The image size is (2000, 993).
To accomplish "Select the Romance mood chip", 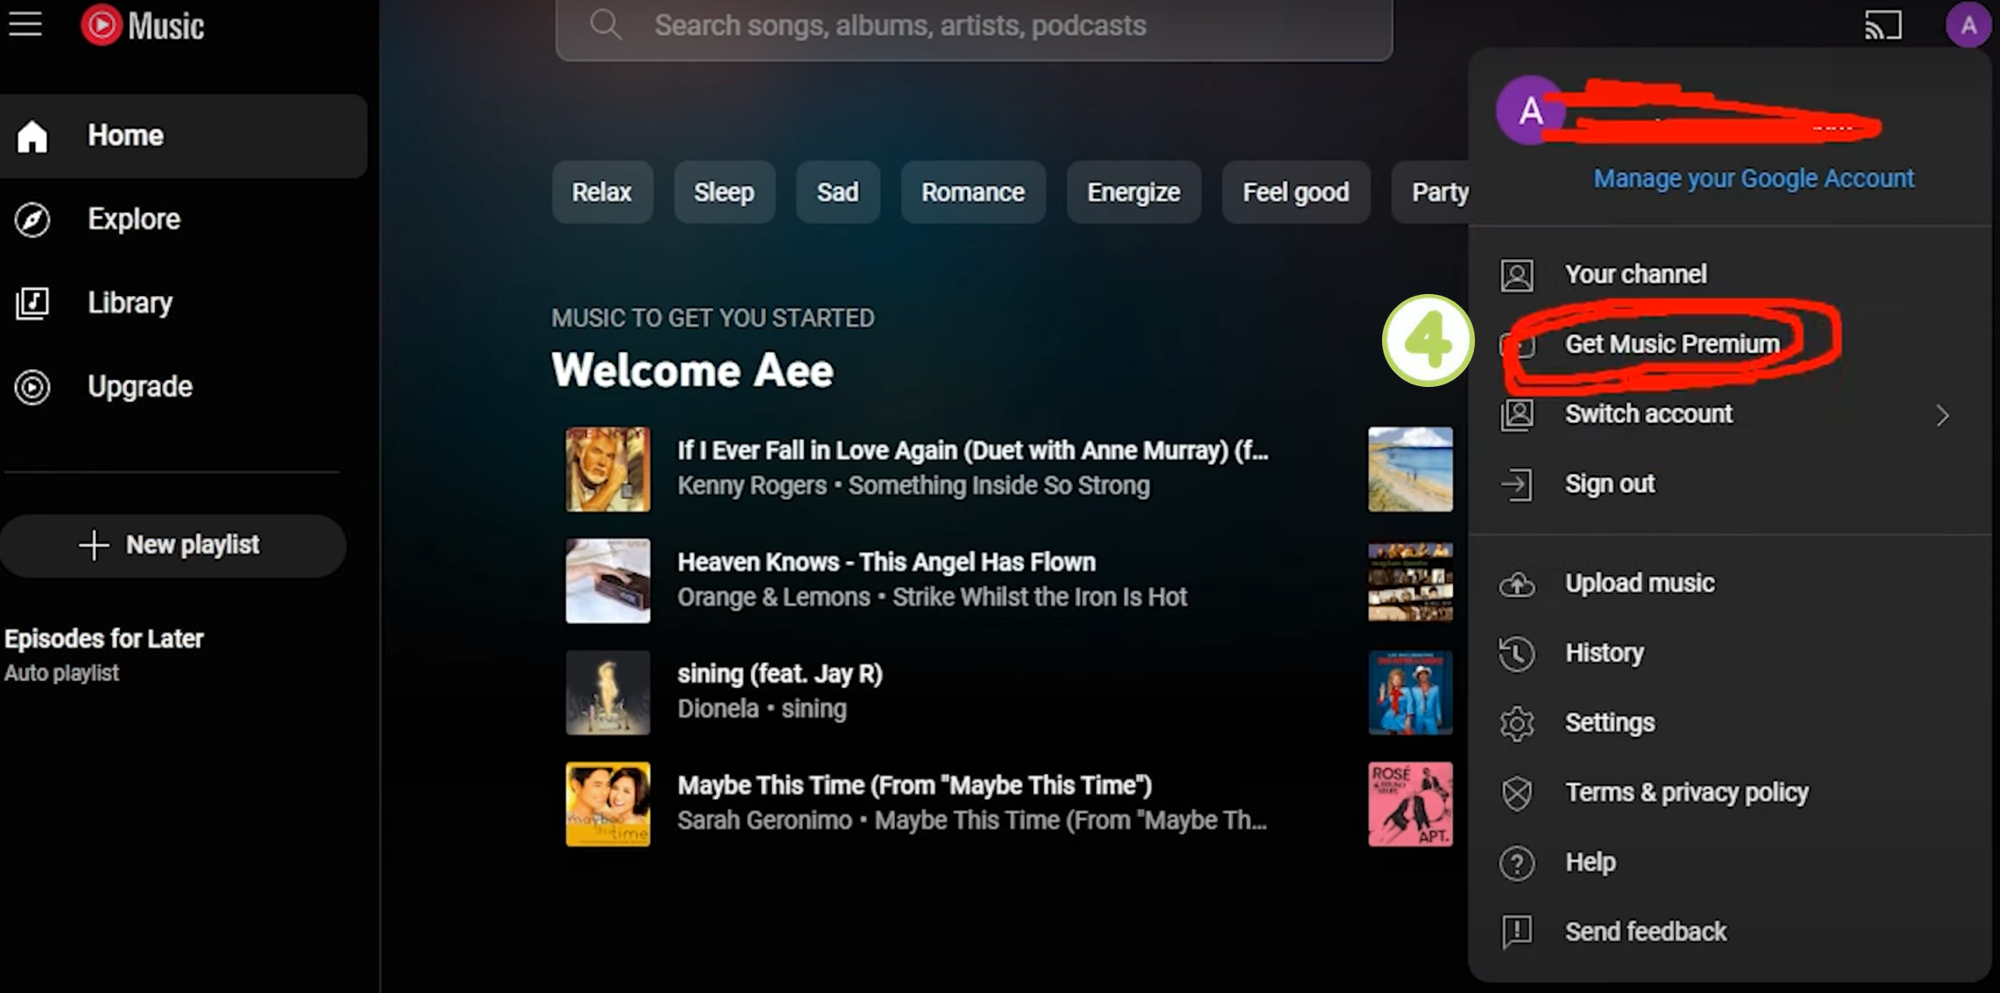I will (973, 192).
